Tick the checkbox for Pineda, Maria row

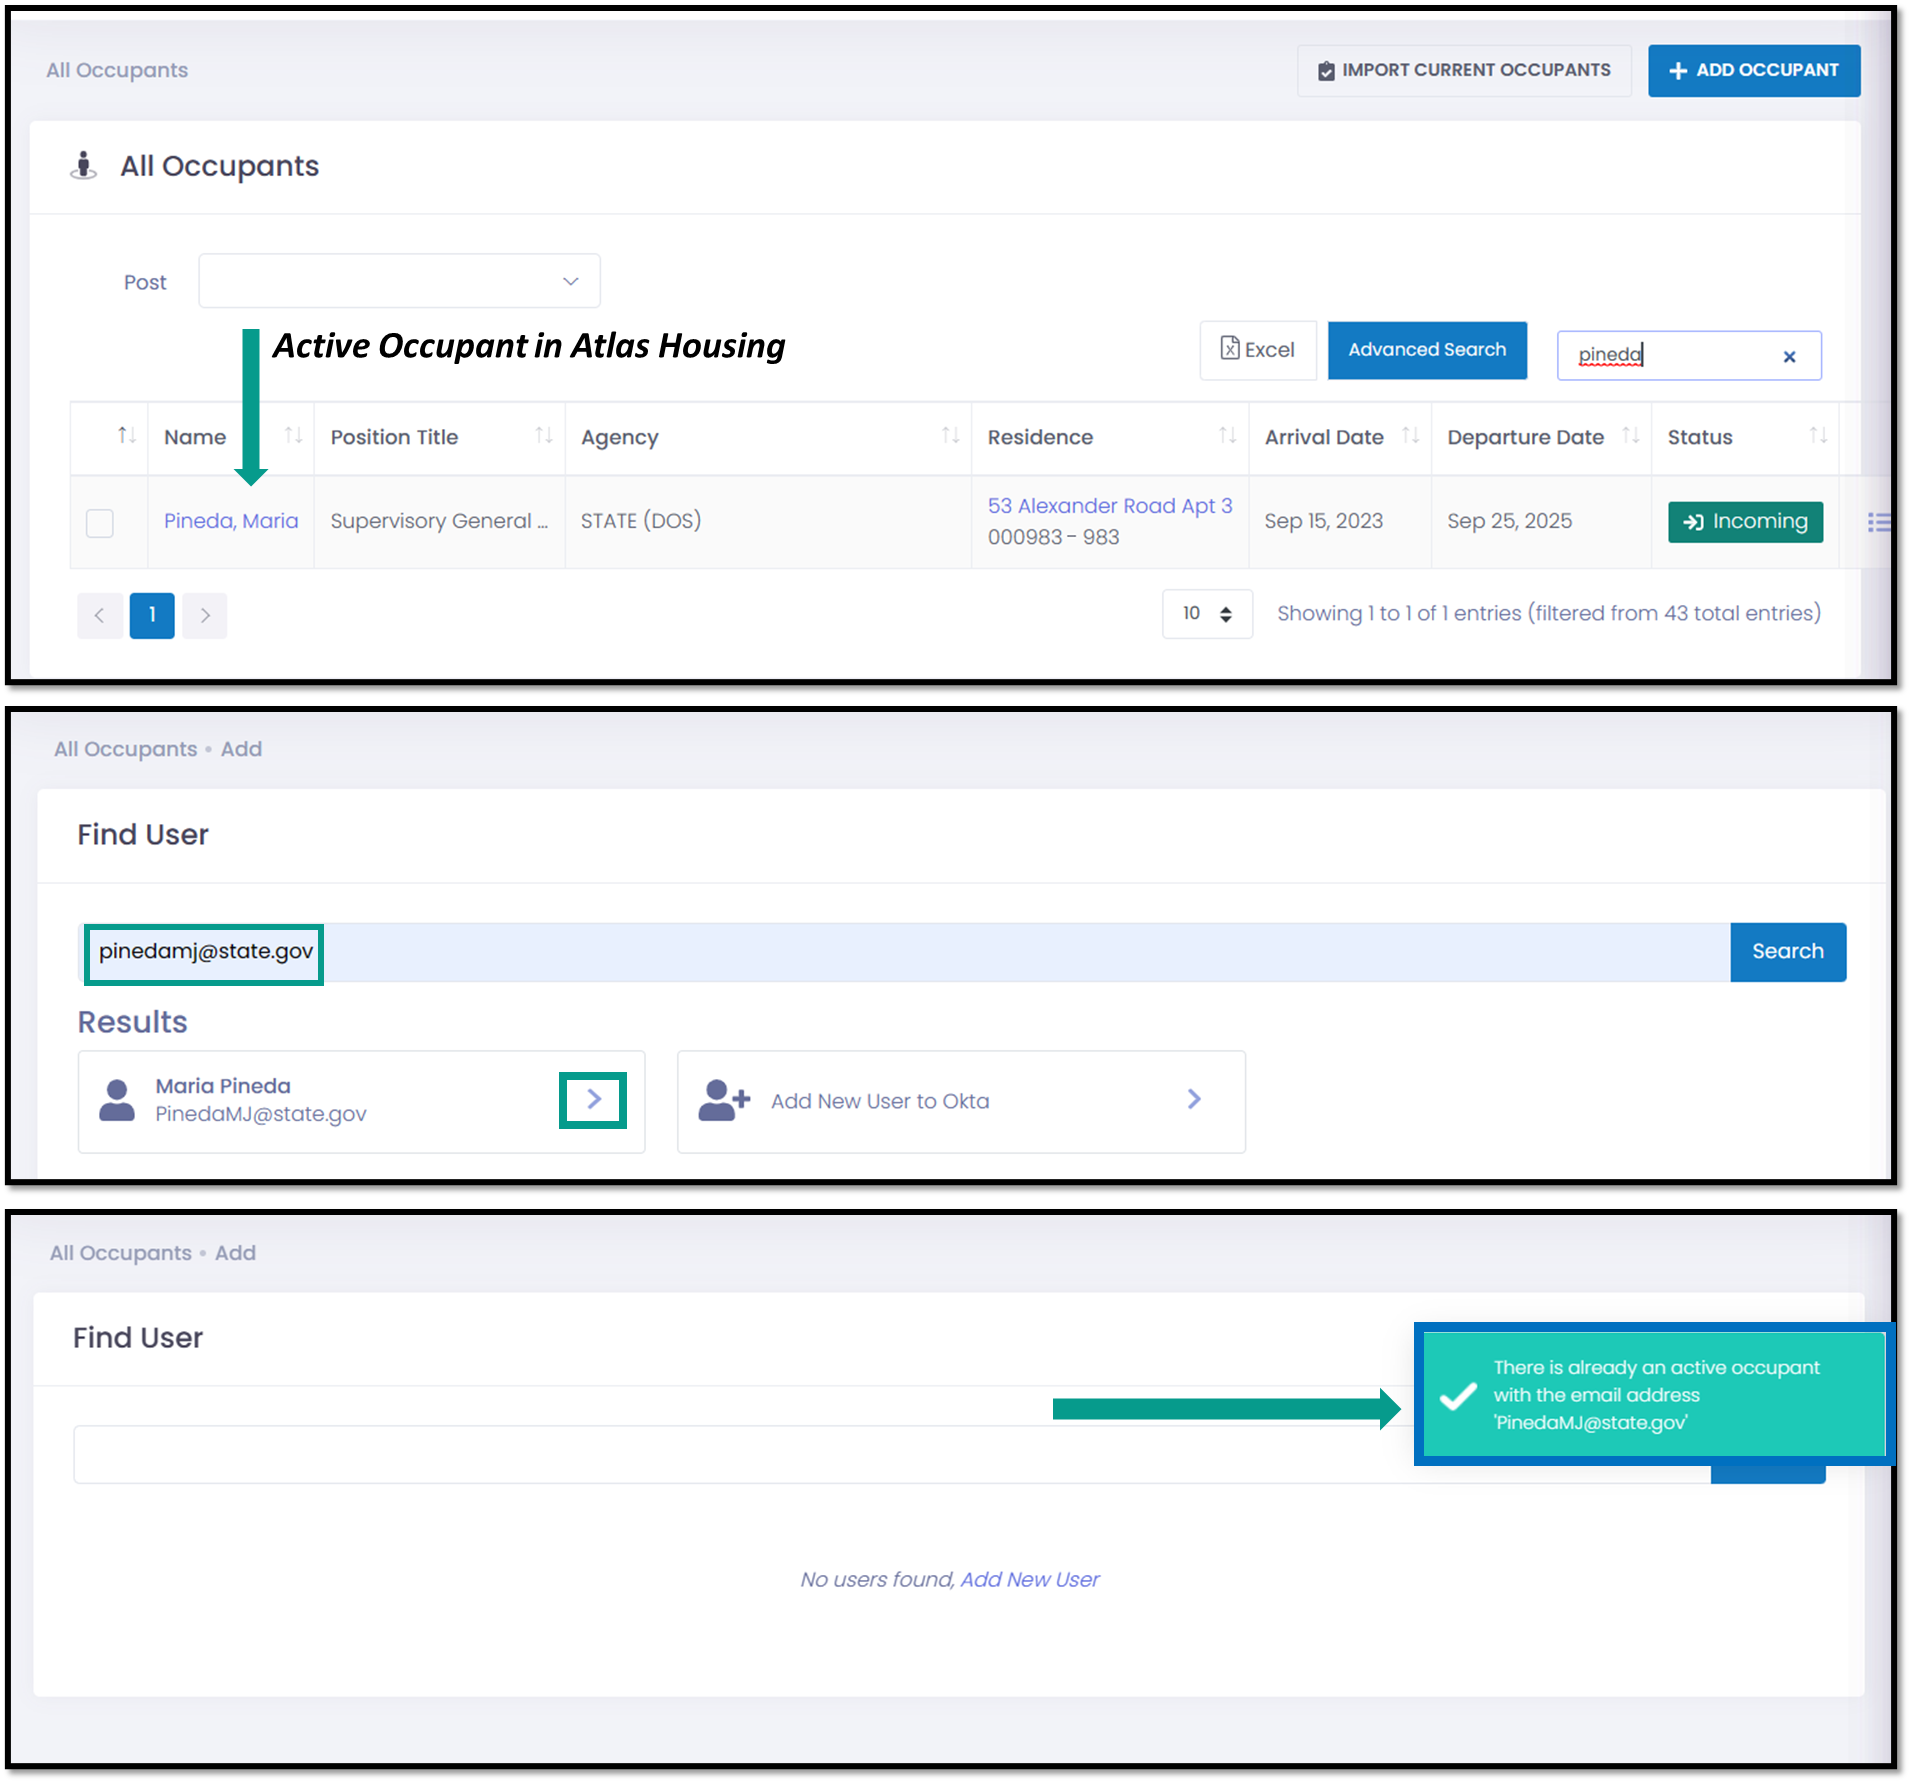[x=100, y=522]
